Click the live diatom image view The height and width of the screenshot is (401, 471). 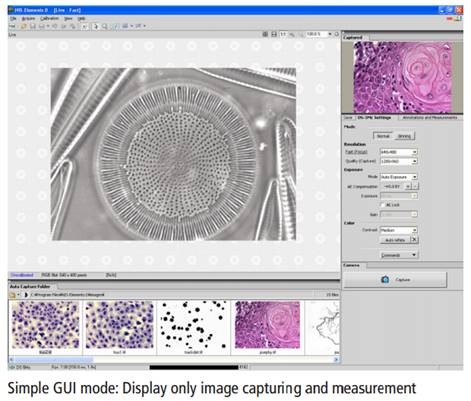click(x=173, y=154)
